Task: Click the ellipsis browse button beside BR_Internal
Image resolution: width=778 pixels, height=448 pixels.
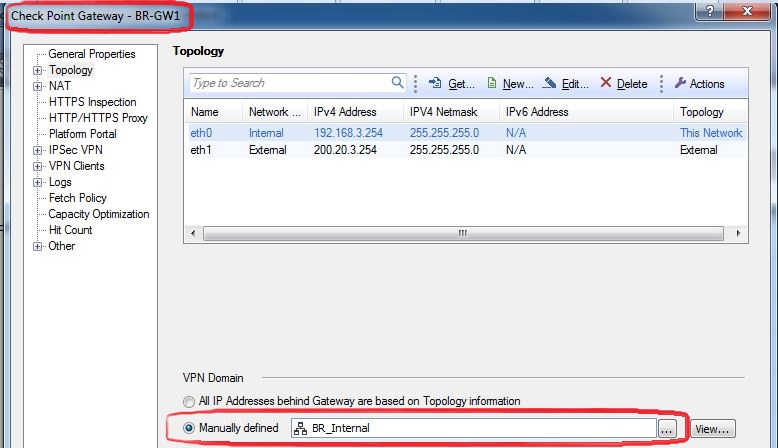Action: 667,429
